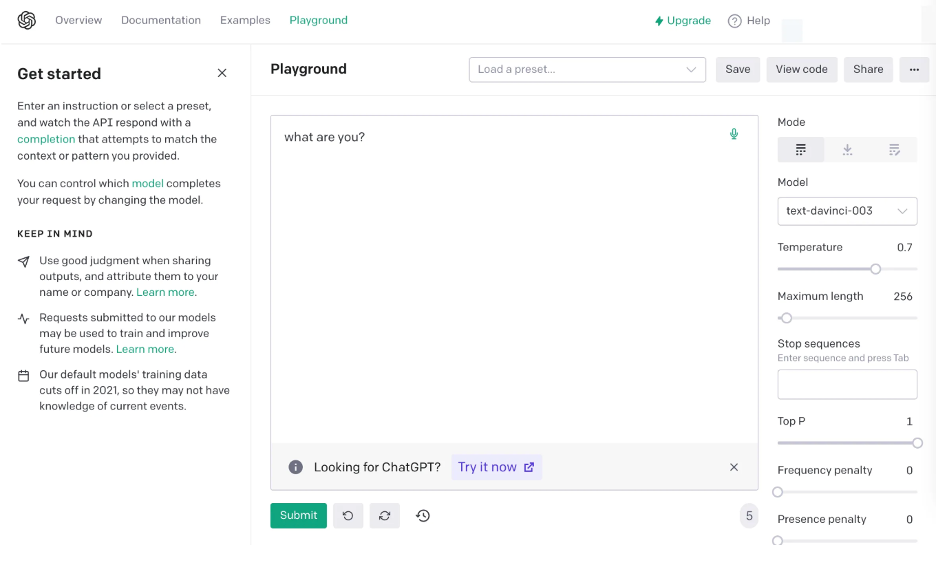Viewport: 936px width, 568px height.
Task: Click the View code button
Action: point(802,69)
